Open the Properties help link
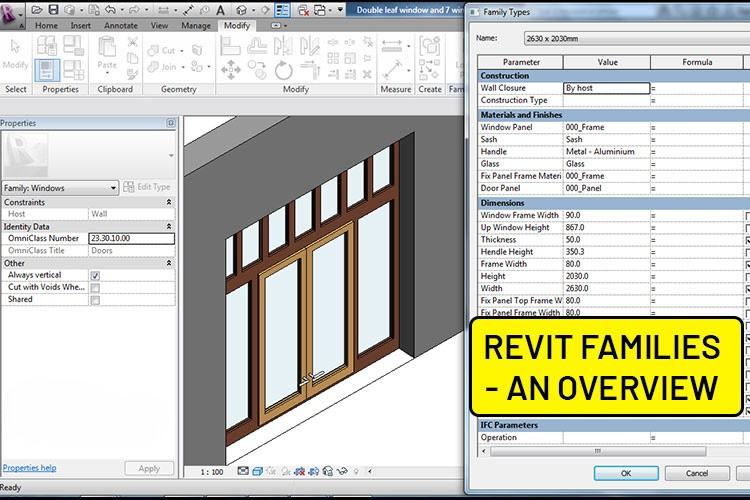 coord(29,468)
